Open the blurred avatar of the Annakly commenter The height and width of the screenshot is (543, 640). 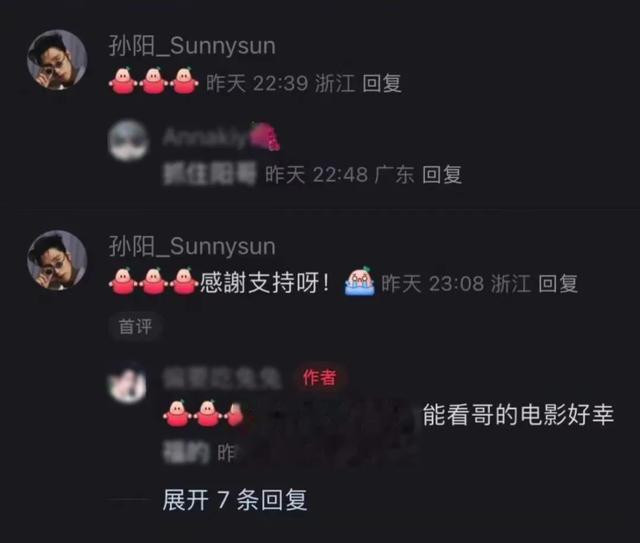(x=128, y=140)
